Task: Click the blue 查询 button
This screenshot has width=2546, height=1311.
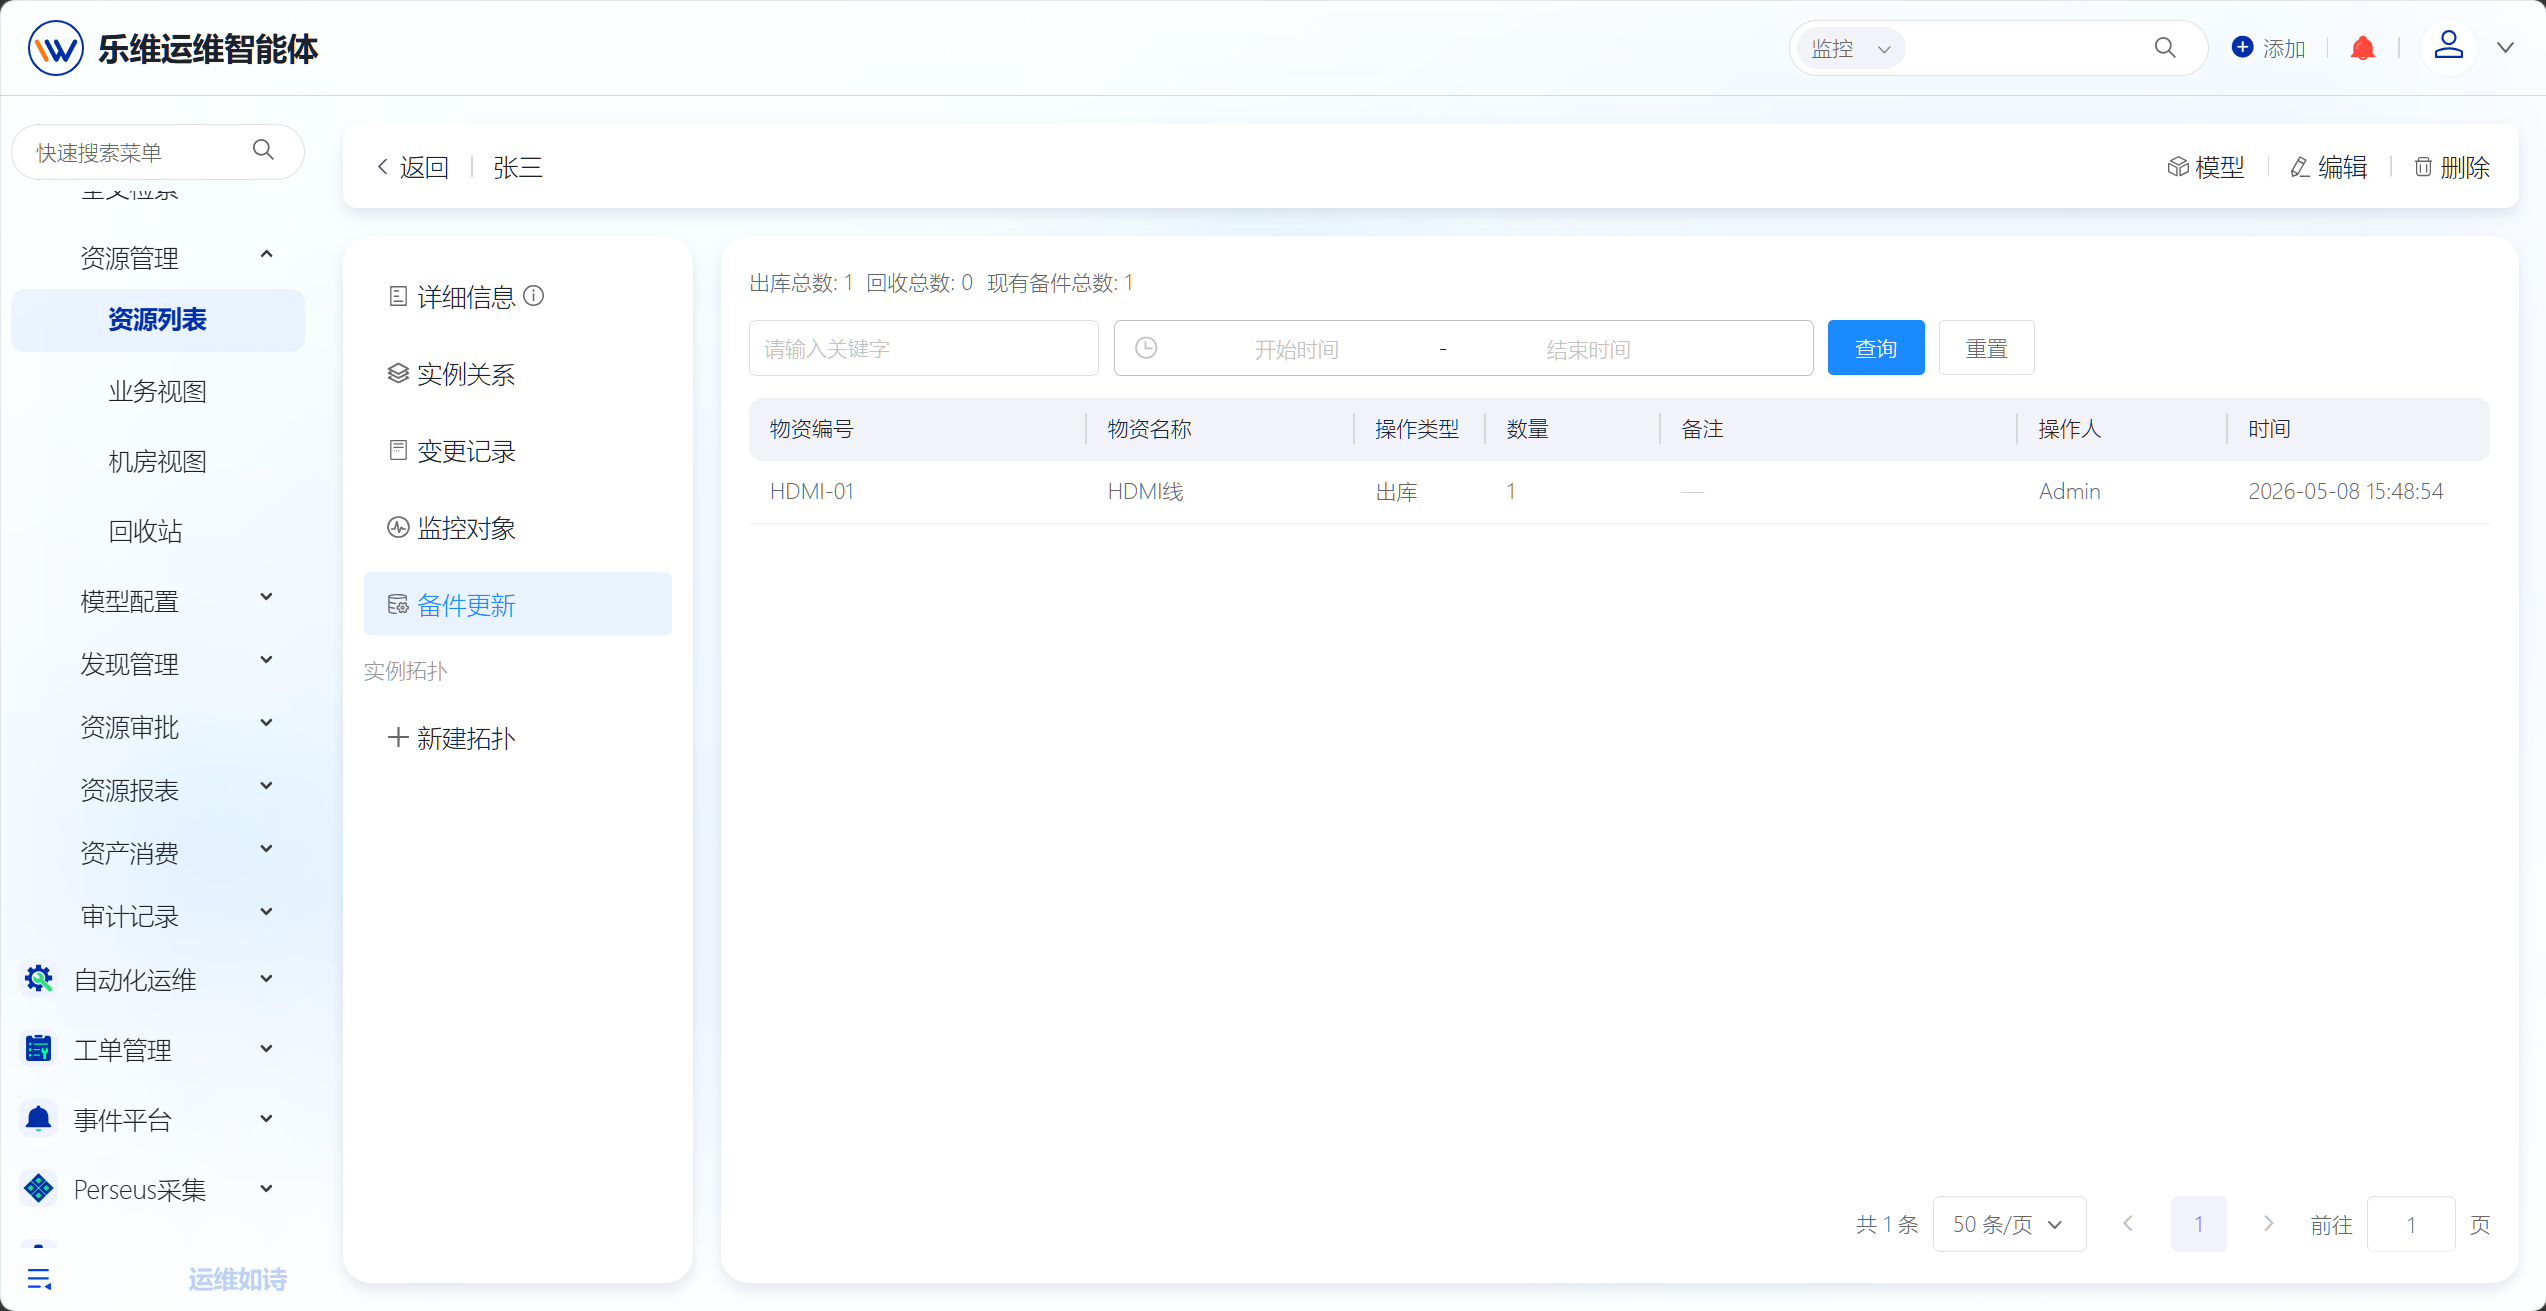Action: click(1876, 348)
